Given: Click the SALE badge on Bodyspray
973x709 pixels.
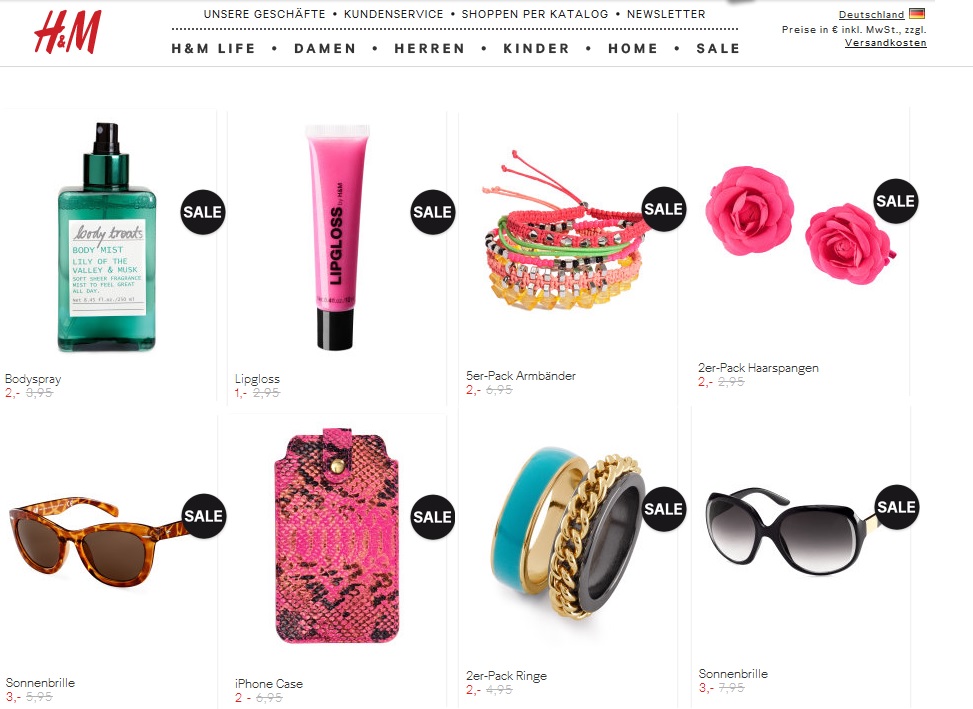Looking at the screenshot, I should point(202,212).
